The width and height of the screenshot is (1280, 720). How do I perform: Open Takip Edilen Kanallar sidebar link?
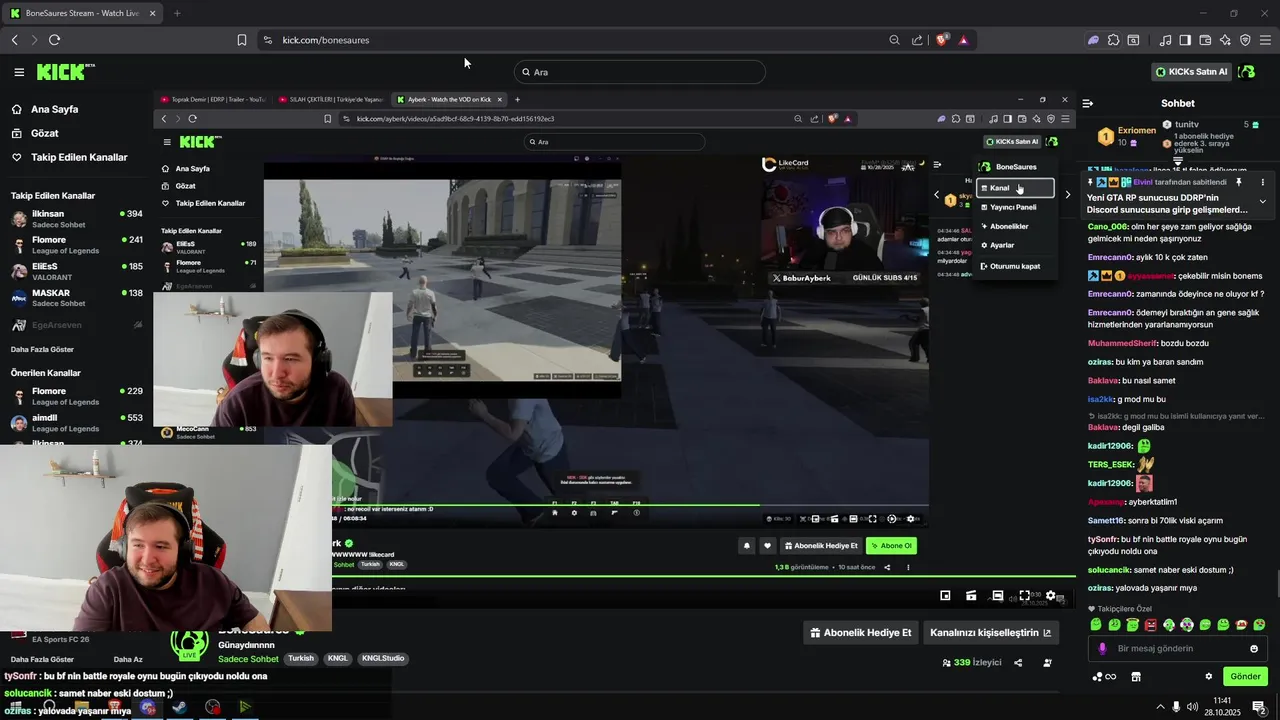click(x=79, y=157)
